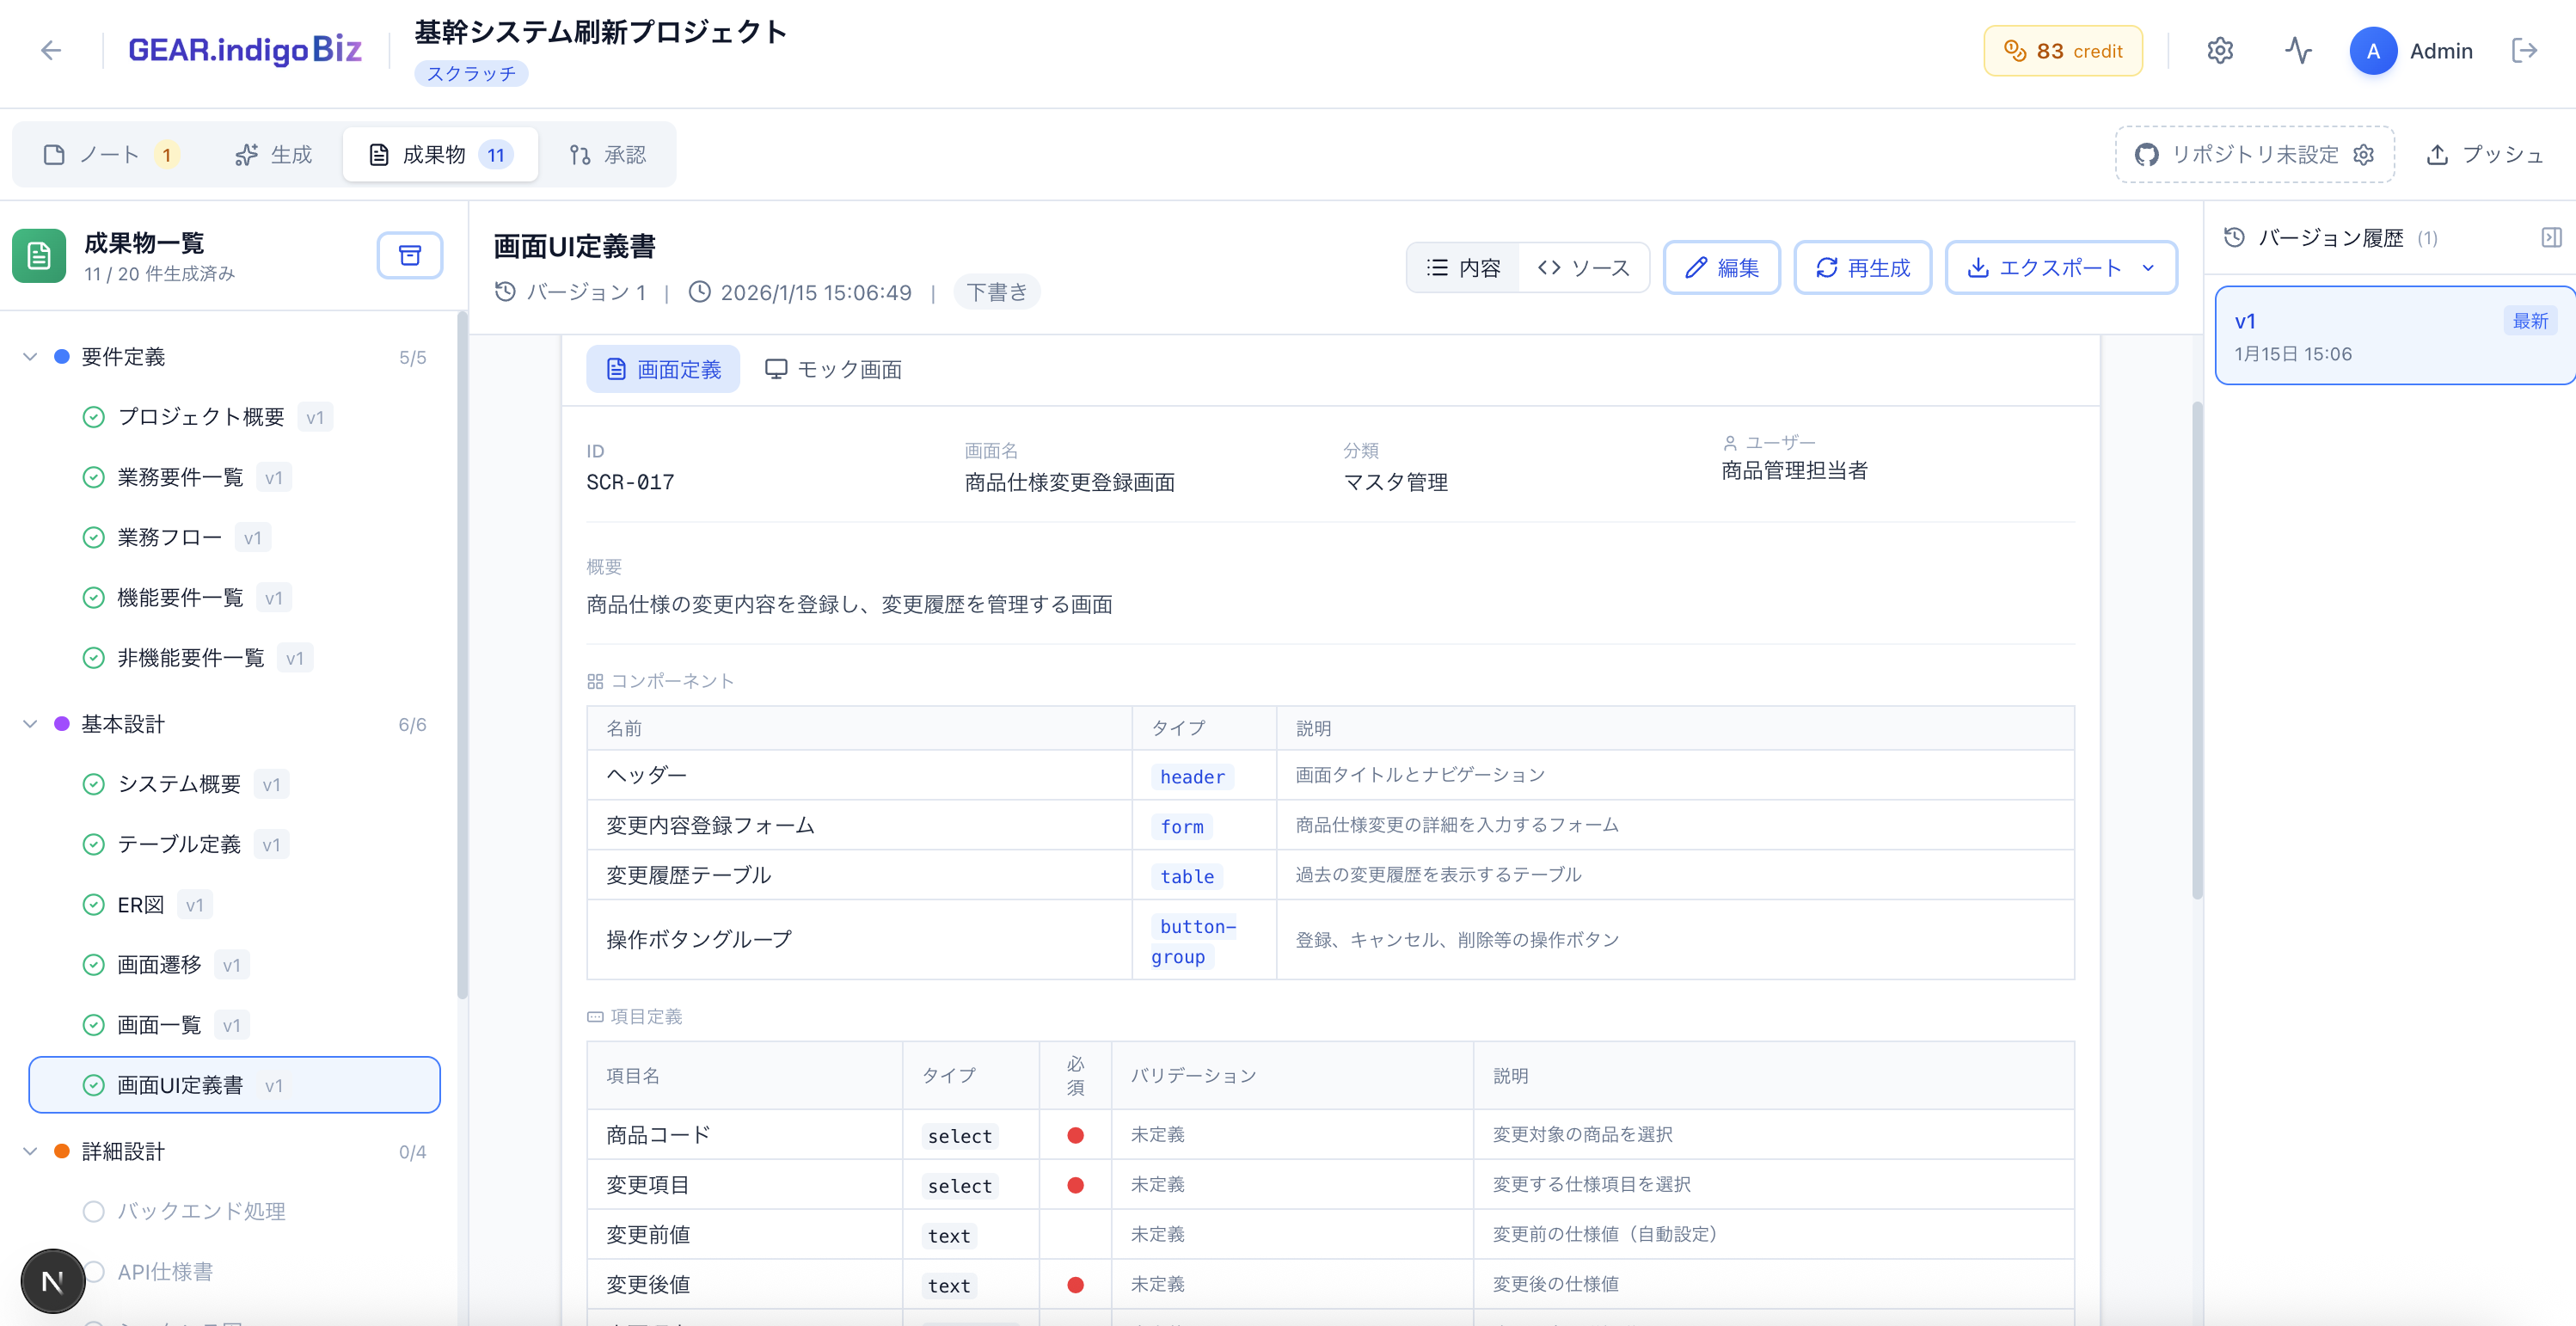
Task: Switch to the モック画面 tab
Action: pos(833,370)
